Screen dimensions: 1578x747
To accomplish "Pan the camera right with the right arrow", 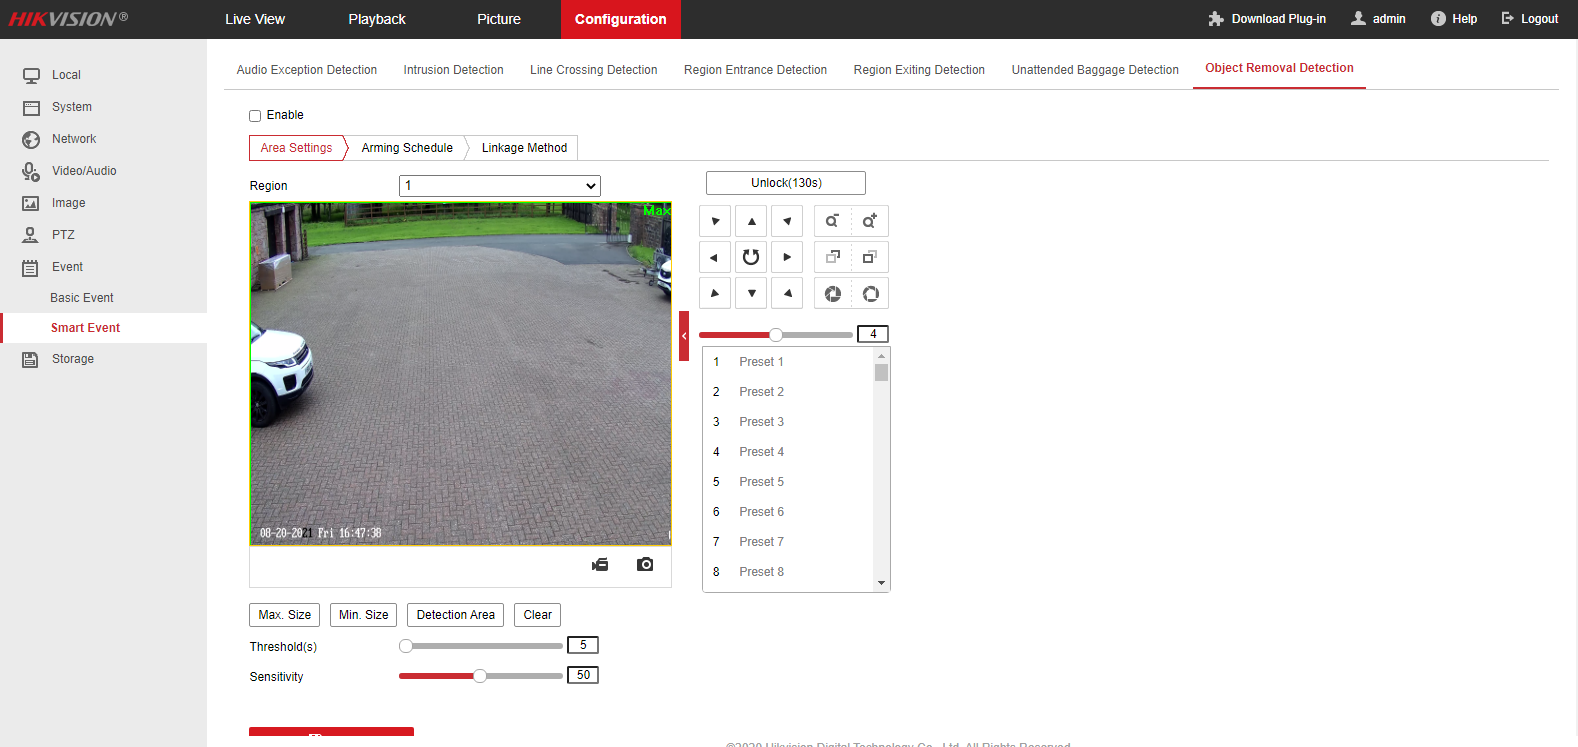I will pos(787,257).
